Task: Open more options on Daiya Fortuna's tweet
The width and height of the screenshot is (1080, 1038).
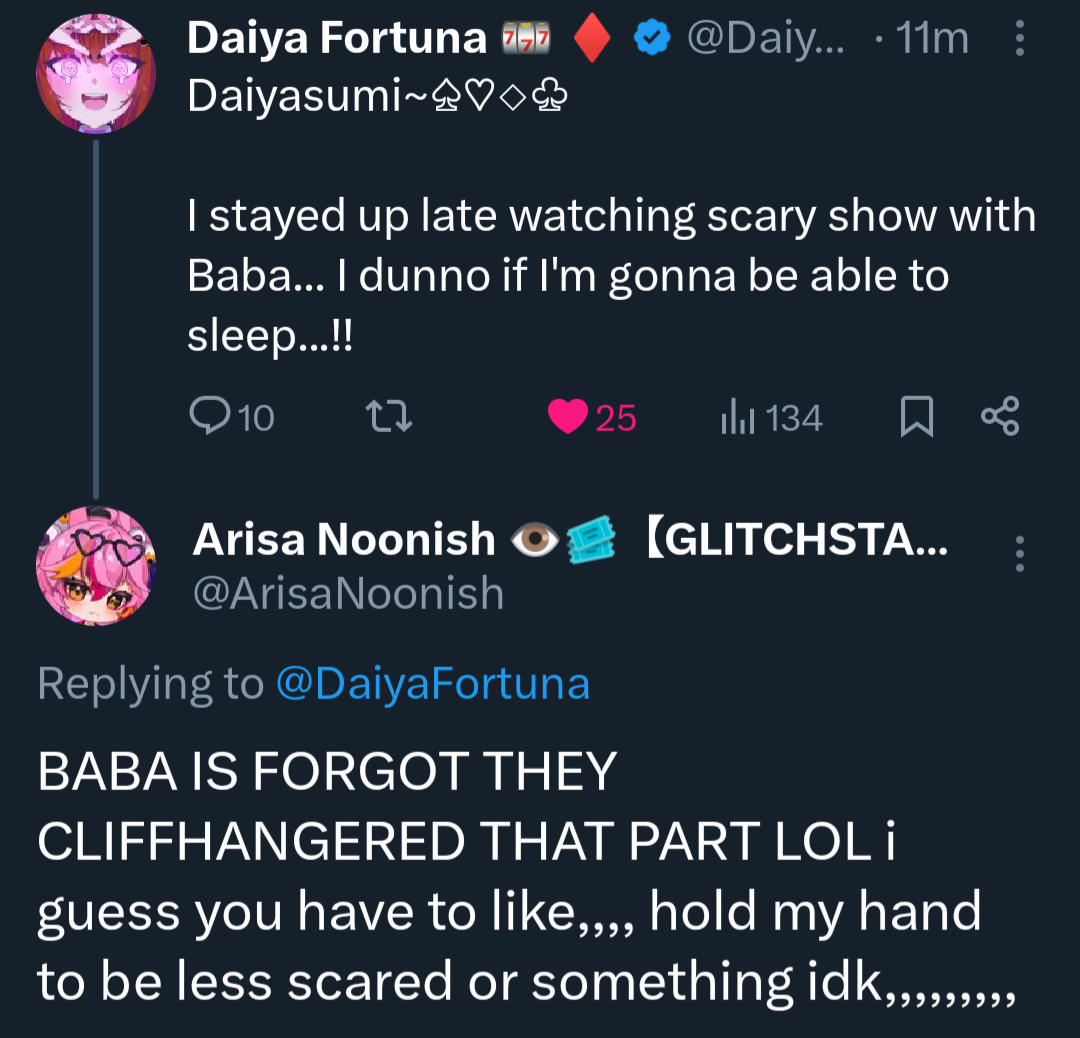Action: [1020, 39]
